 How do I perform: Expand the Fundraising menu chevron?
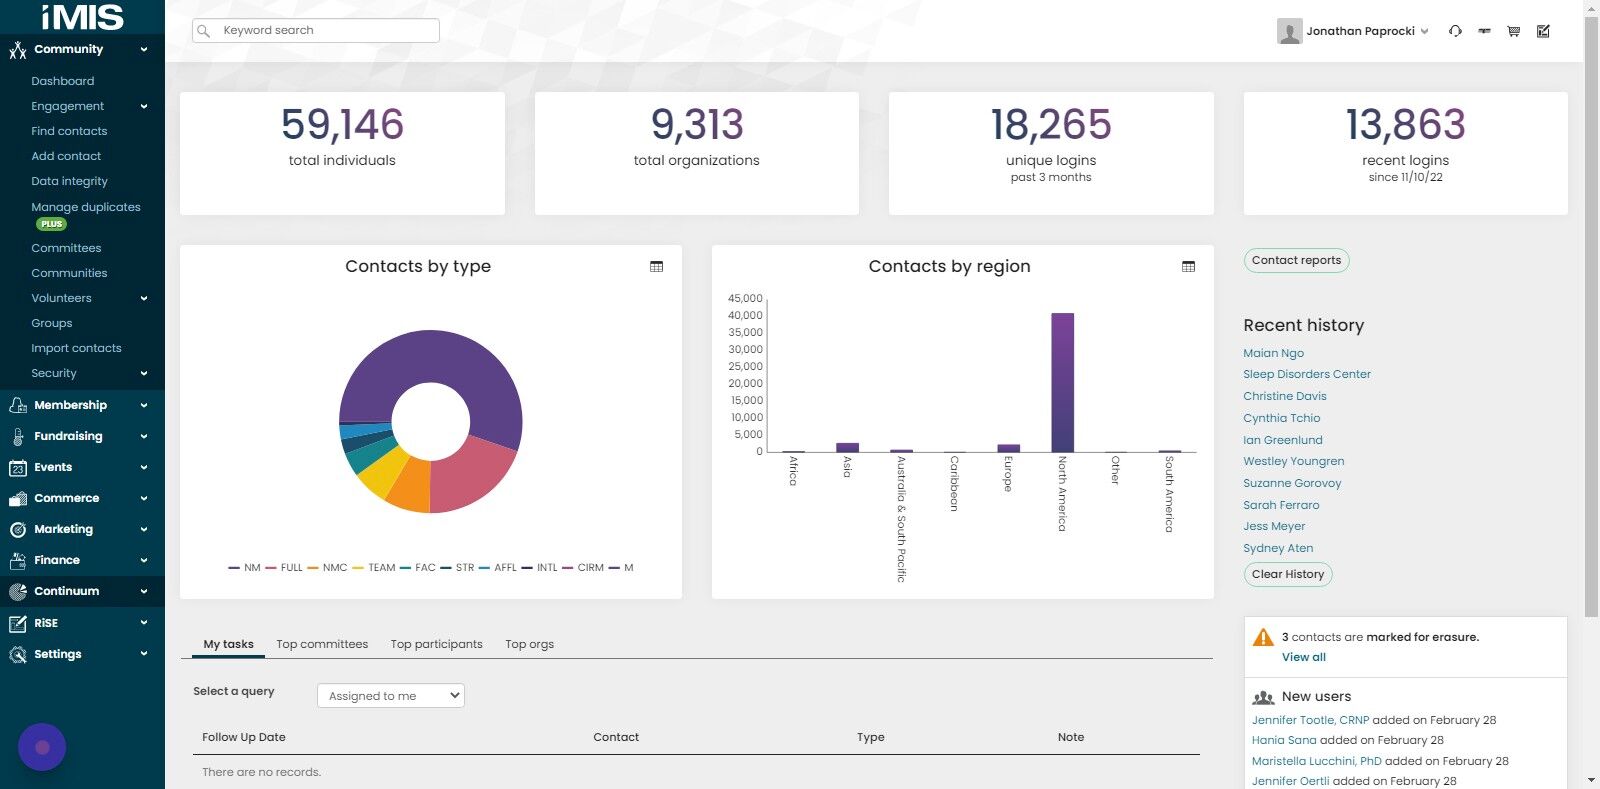[144, 436]
